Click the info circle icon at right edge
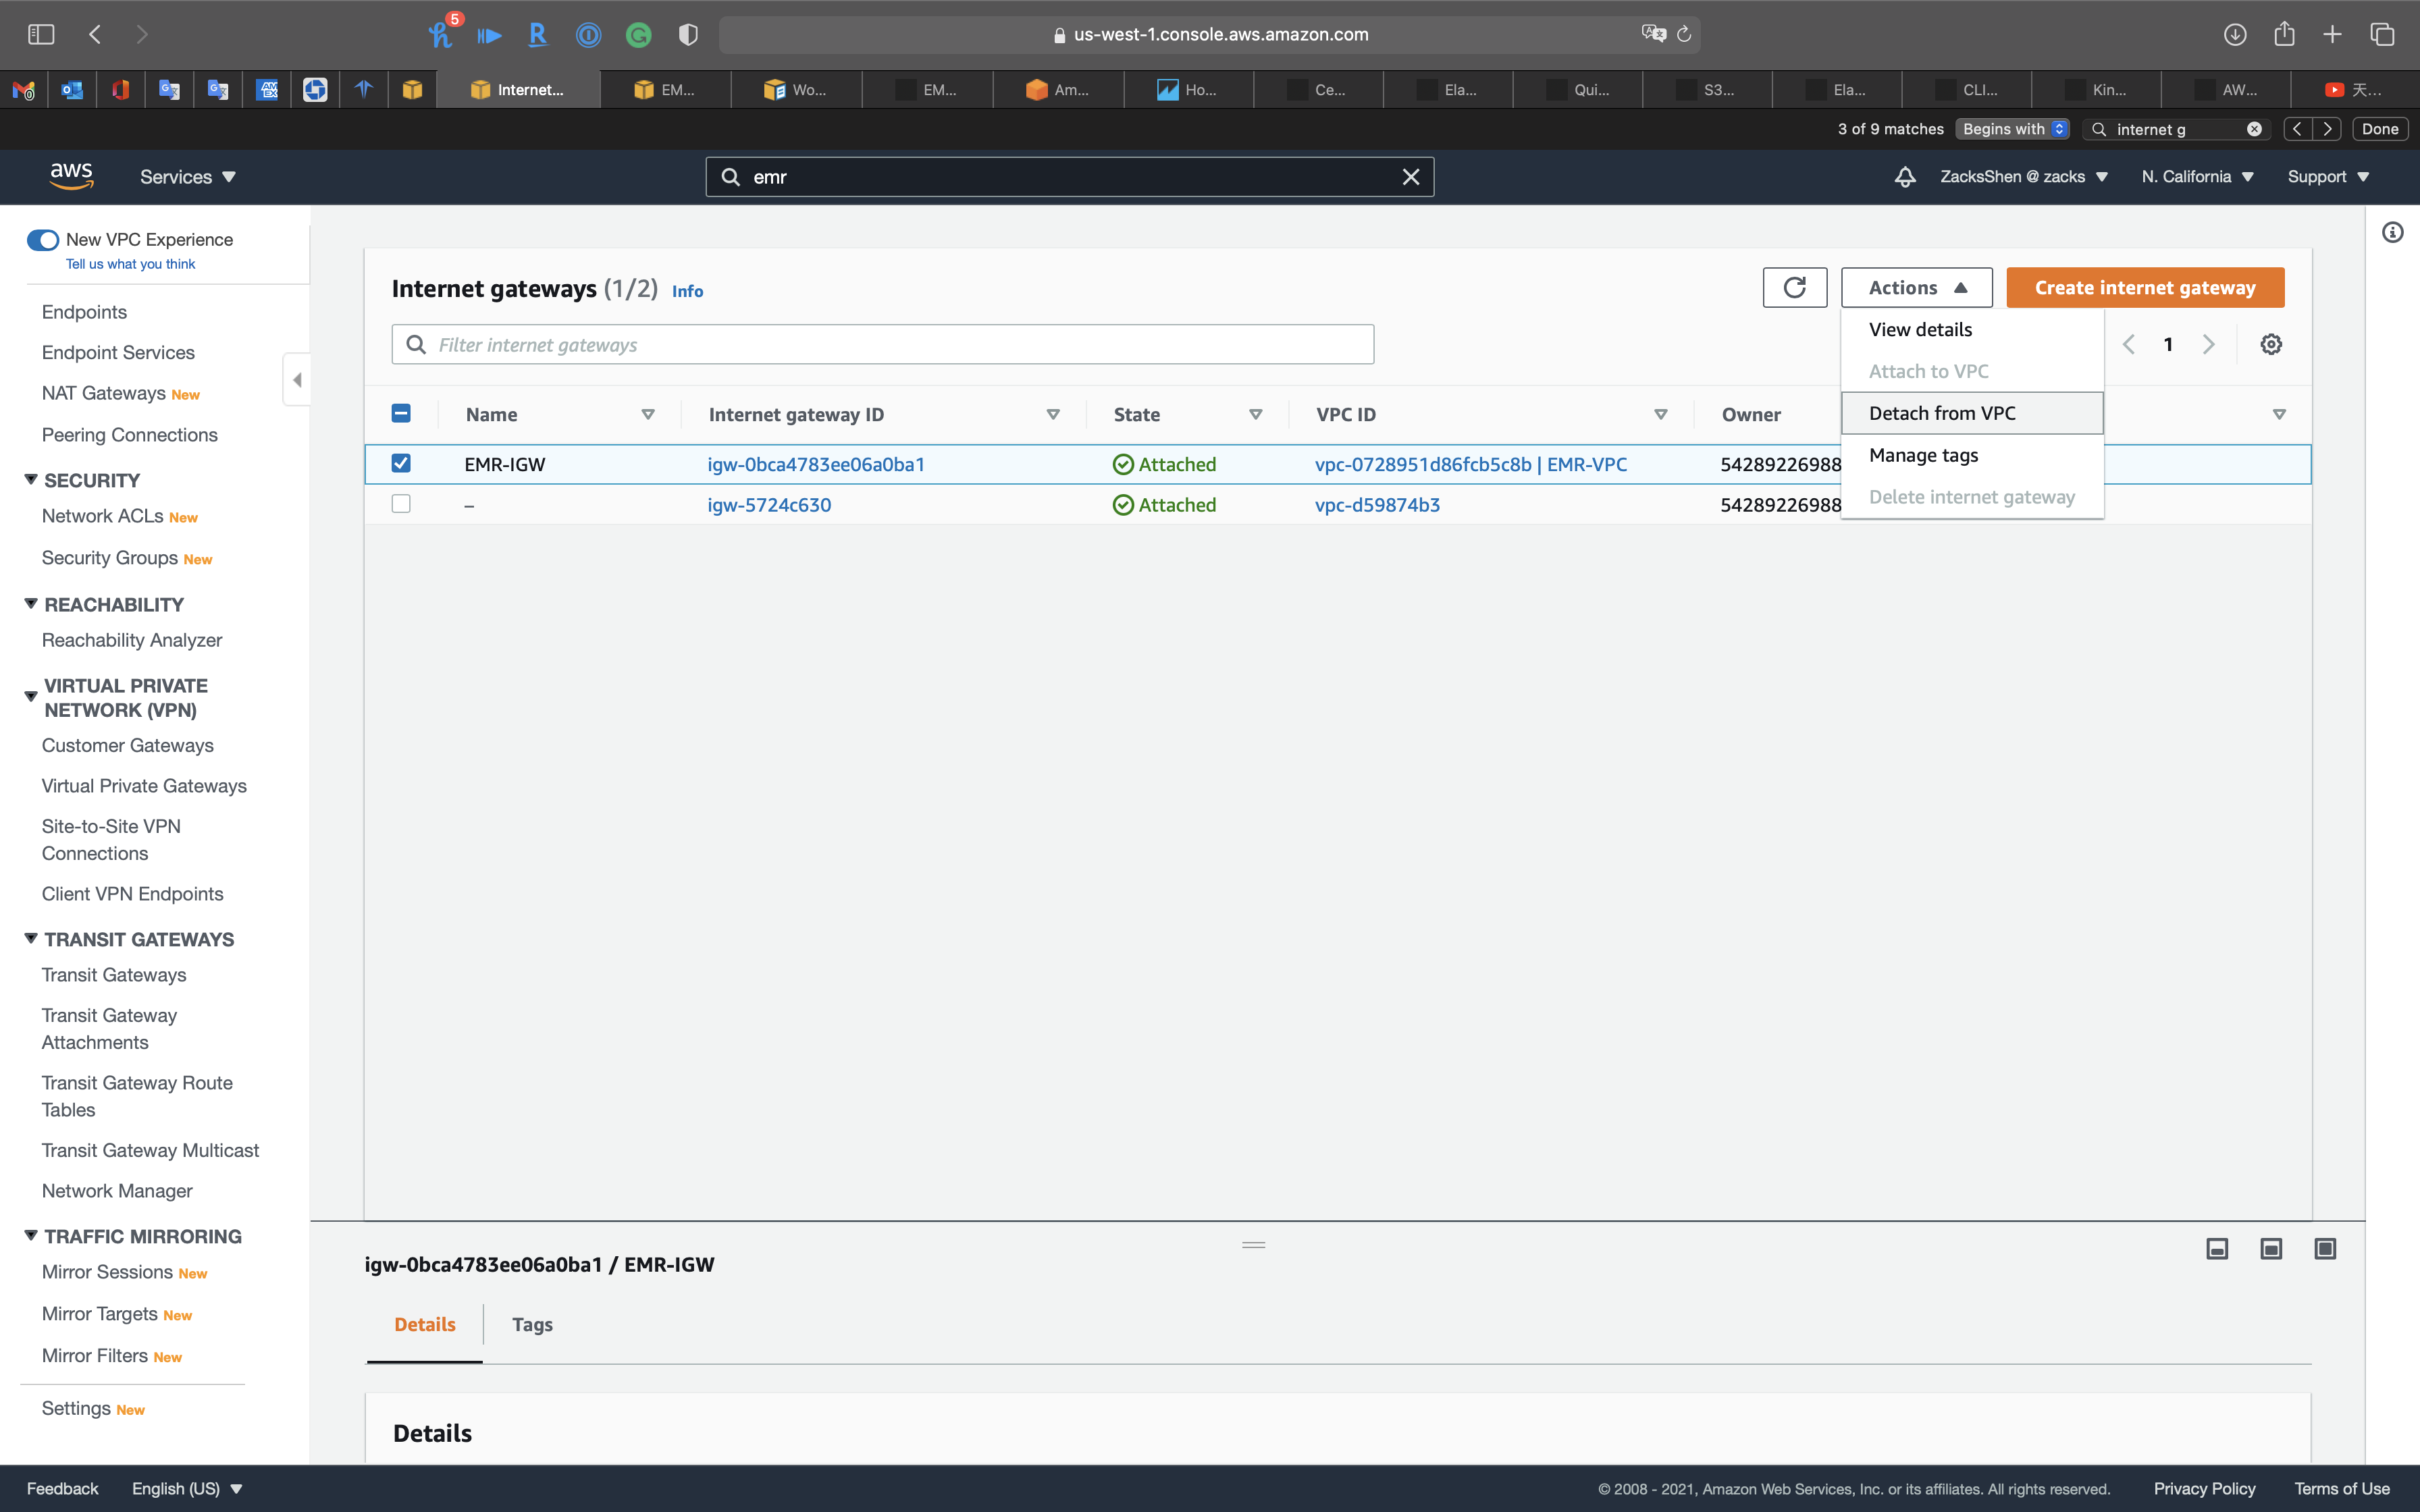 pos(2392,233)
